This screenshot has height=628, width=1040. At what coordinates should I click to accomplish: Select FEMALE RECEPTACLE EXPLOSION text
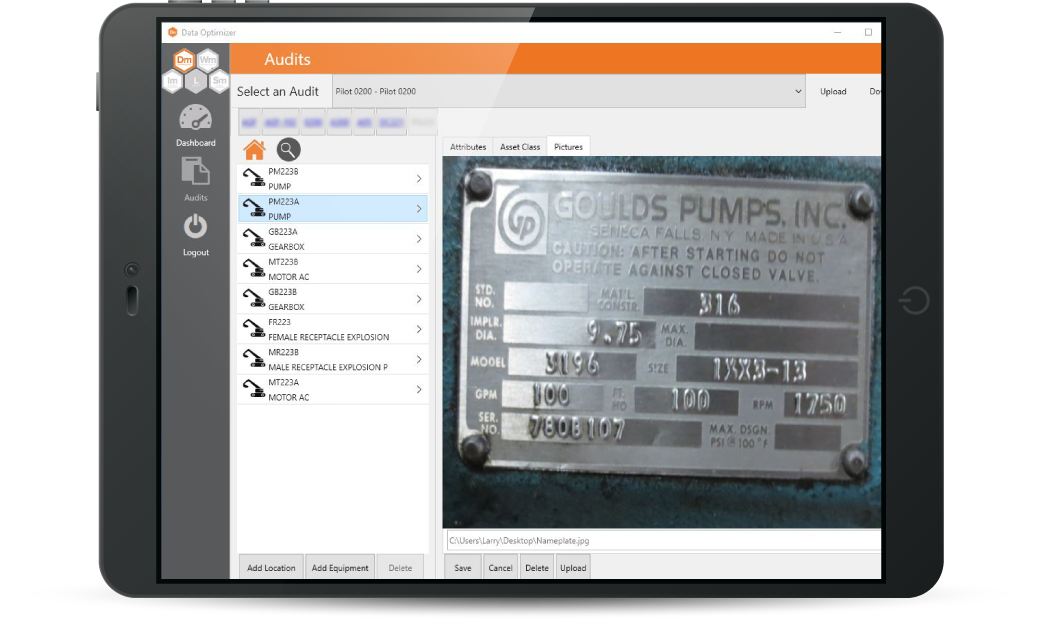(x=329, y=337)
